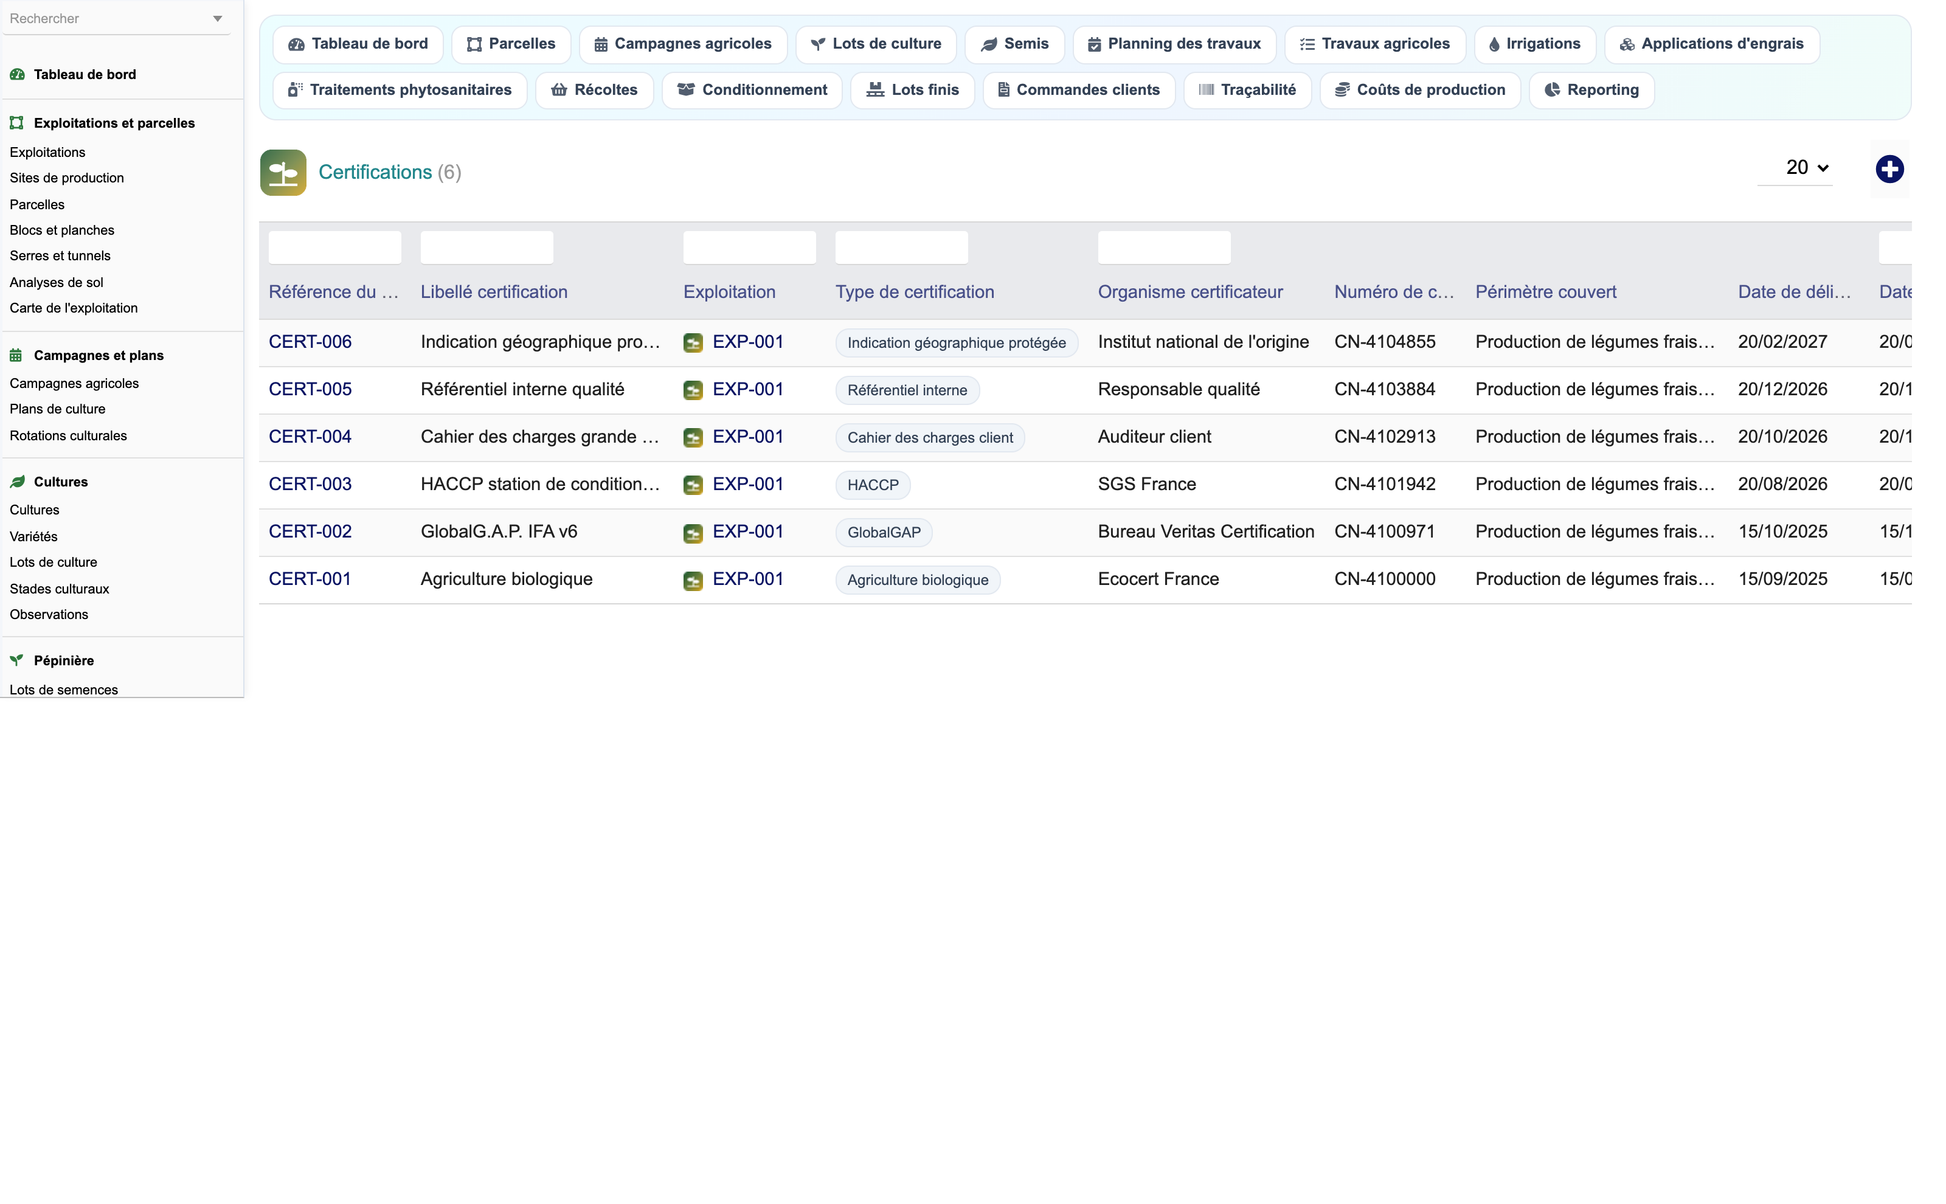Screen dimensions: 1946x1204
Task: Select Rotations culturales in sidebar
Action: pos(68,436)
